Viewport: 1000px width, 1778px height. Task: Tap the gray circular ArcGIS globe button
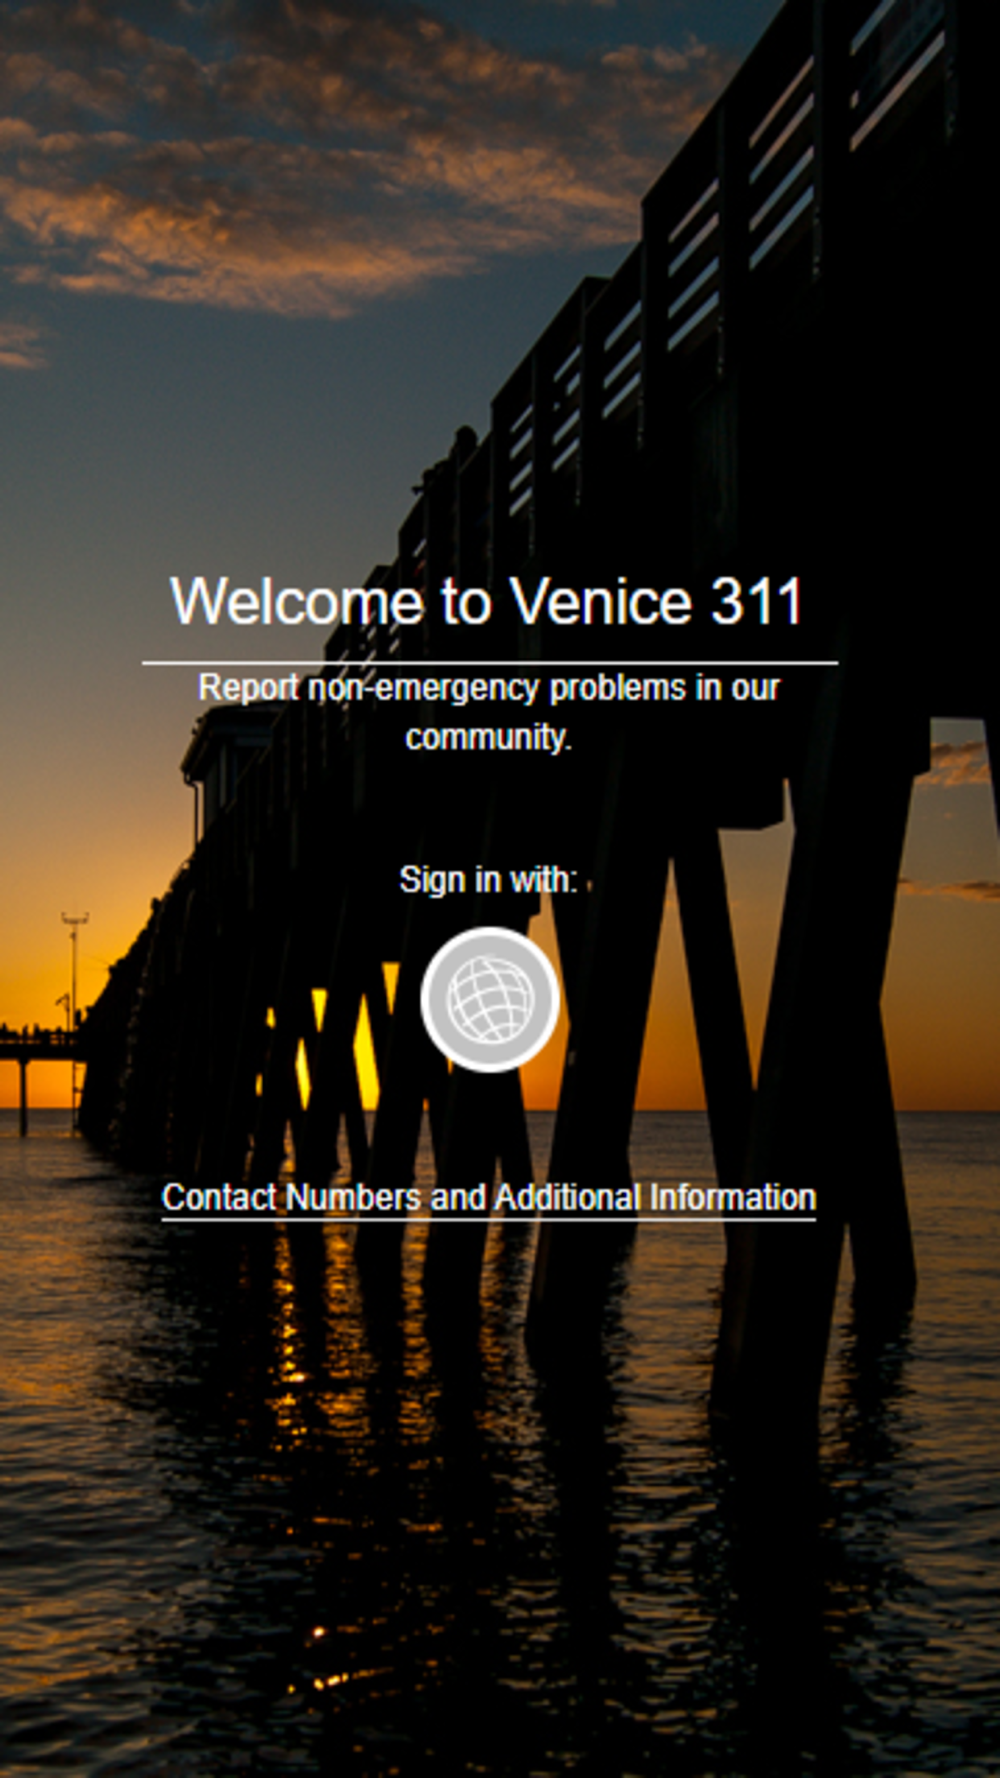pyautogui.click(x=490, y=999)
